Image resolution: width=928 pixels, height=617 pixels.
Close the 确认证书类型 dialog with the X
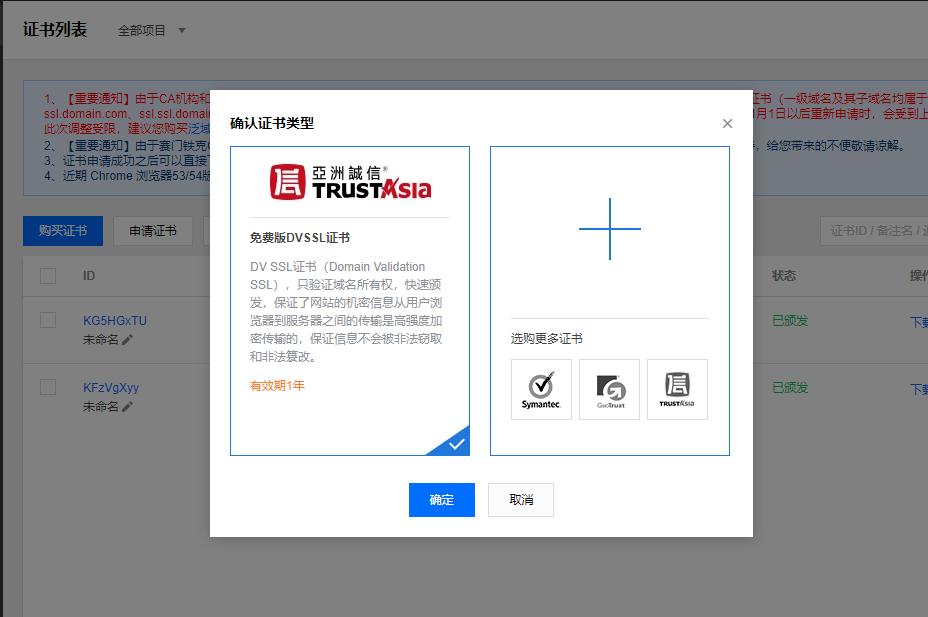coord(727,123)
